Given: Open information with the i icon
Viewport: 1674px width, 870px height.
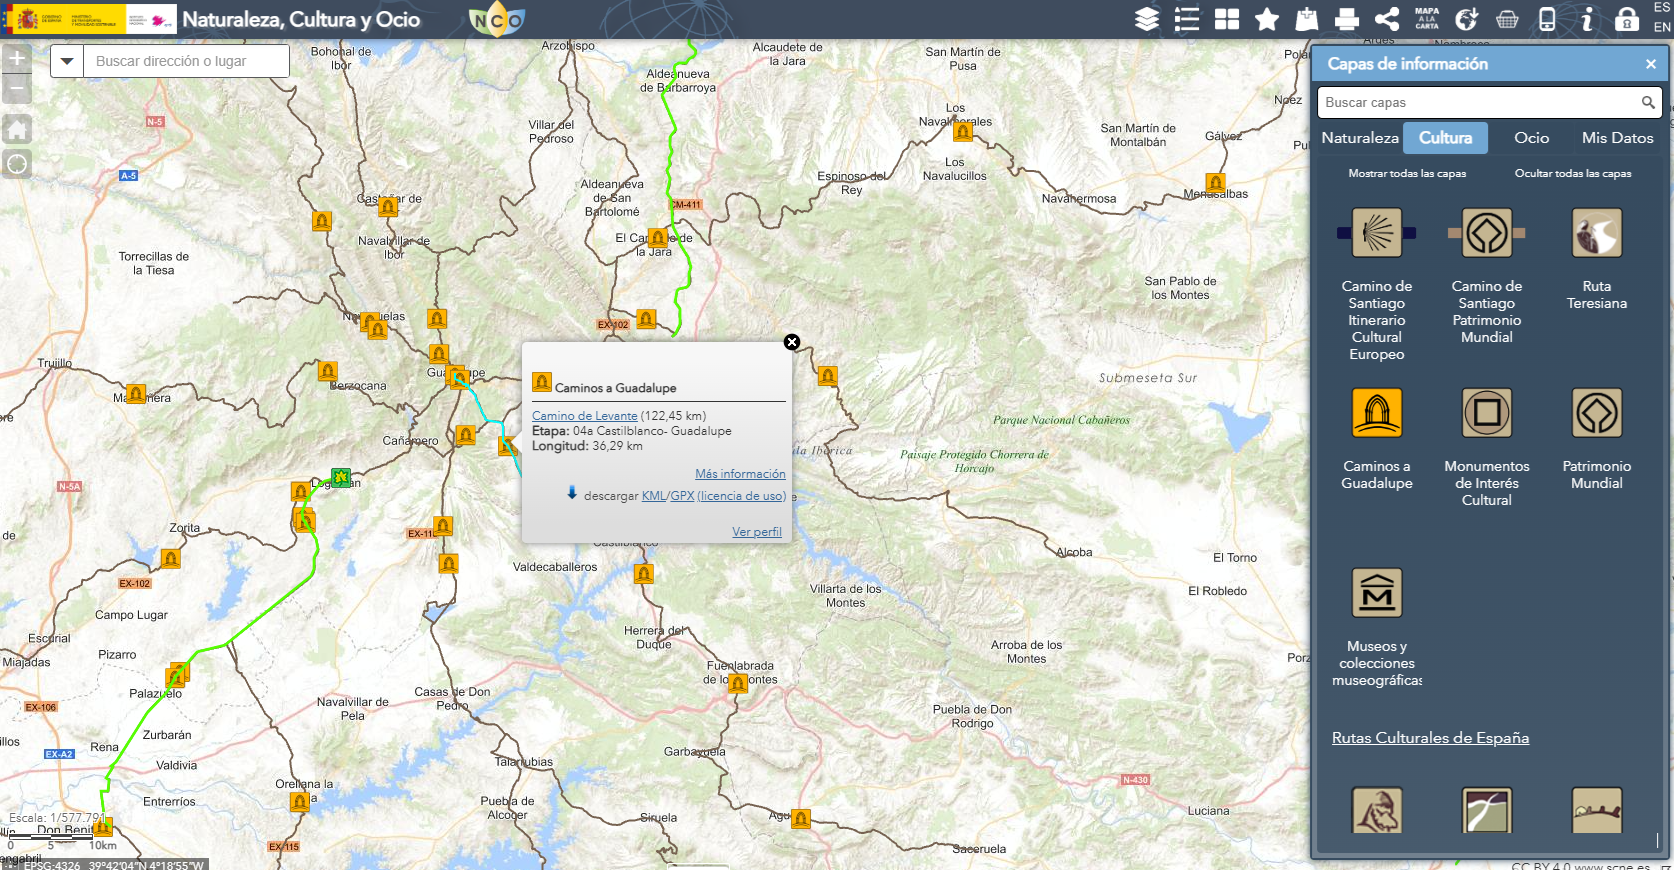Looking at the screenshot, I should point(1587,19).
